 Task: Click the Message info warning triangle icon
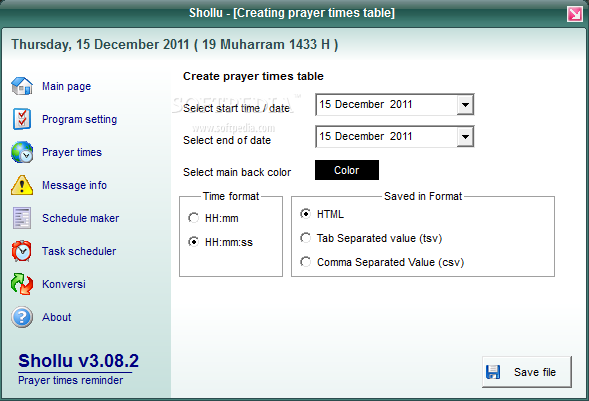coord(22,185)
